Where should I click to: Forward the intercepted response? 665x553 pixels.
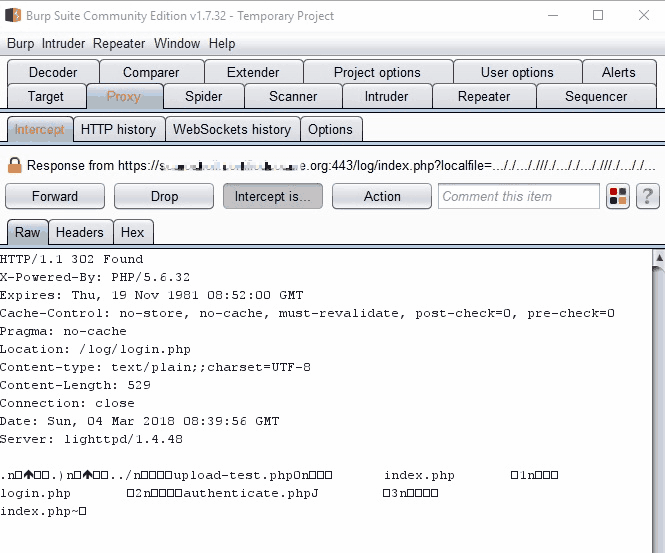click(x=55, y=196)
